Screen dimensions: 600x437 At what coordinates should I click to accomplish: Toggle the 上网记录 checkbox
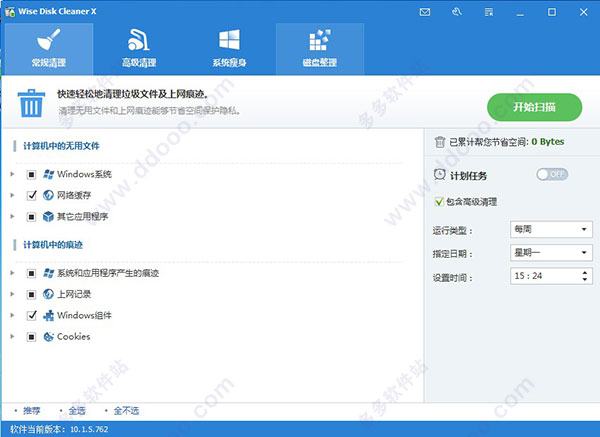pyautogui.click(x=31, y=295)
